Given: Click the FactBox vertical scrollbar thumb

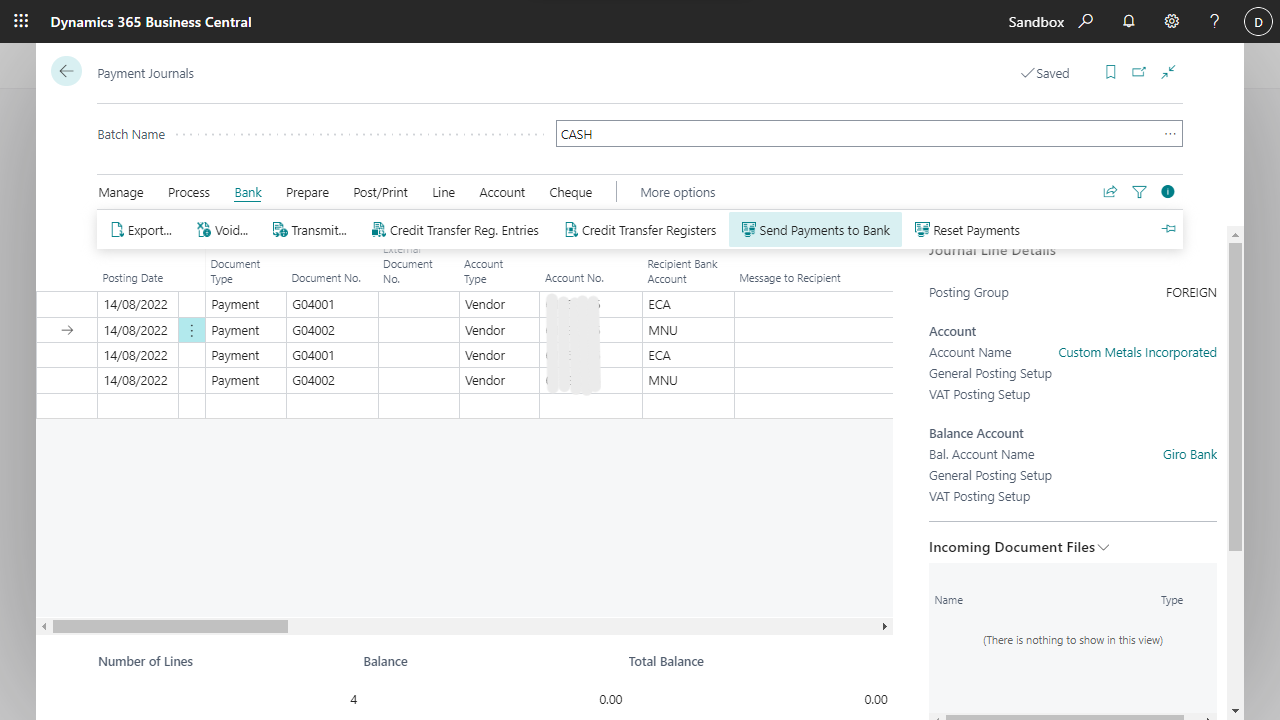Looking at the screenshot, I should (1235, 396).
